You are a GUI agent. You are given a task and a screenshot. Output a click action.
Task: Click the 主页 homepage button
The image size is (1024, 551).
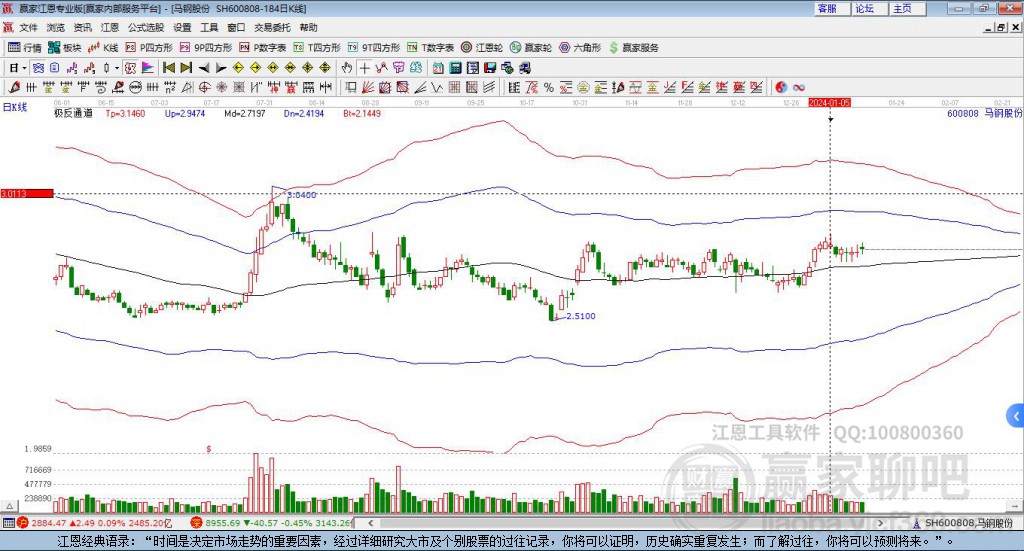pyautogui.click(x=907, y=8)
